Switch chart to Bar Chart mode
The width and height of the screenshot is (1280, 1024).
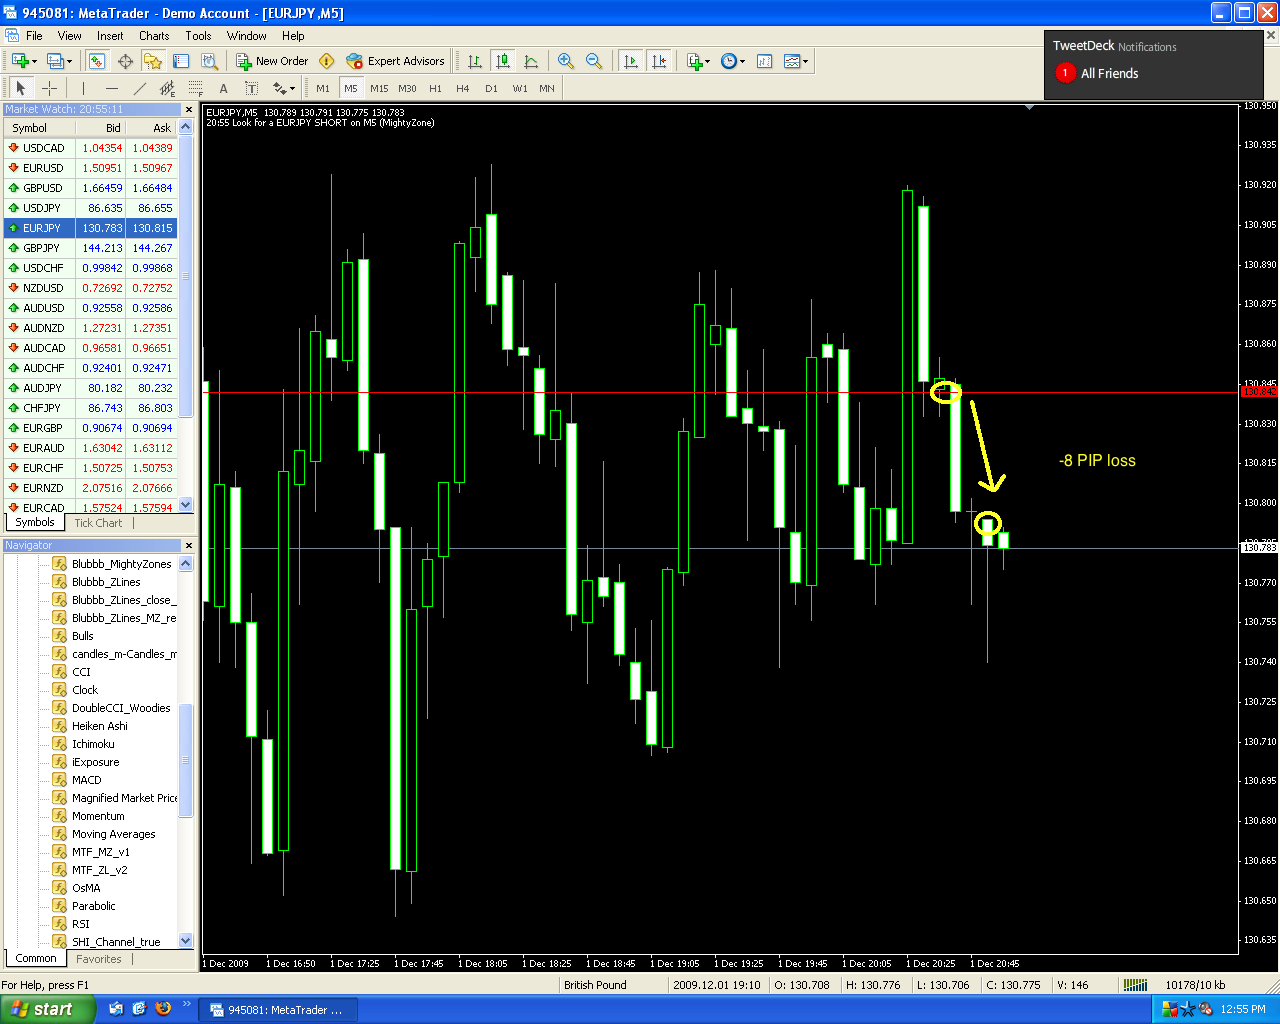coord(475,61)
